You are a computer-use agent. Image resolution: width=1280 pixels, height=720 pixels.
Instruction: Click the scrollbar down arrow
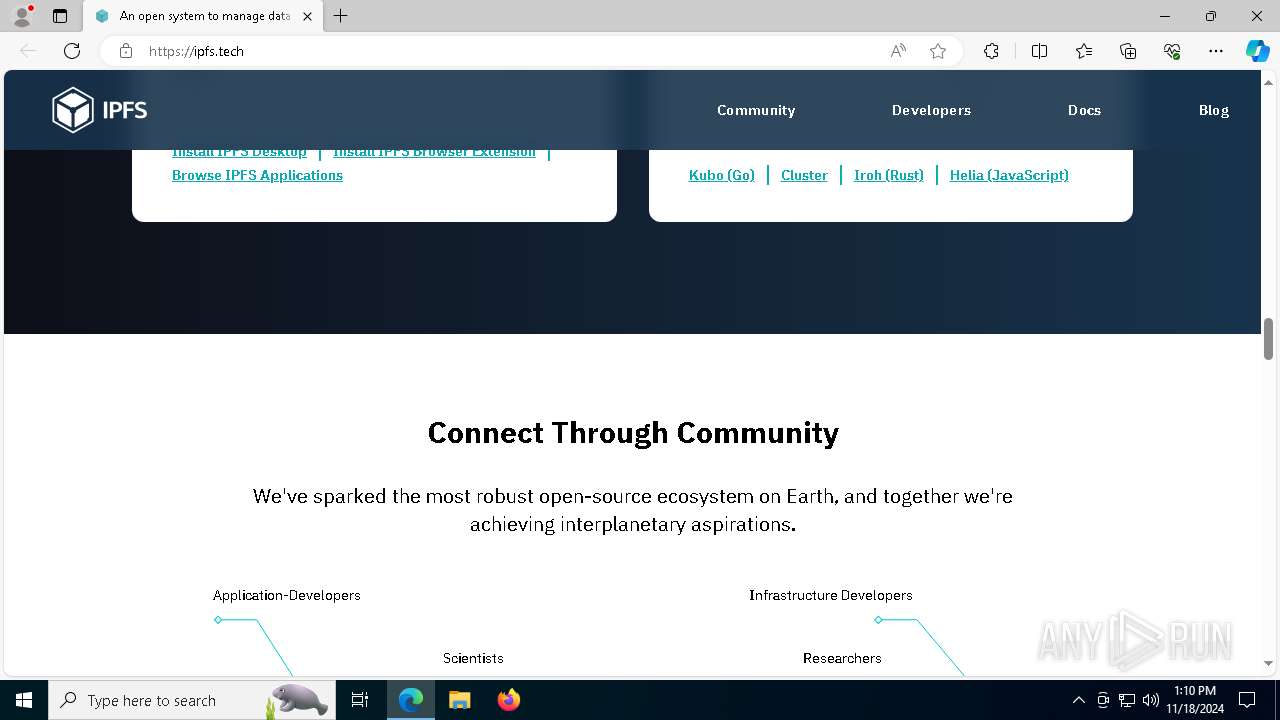pos(1268,663)
